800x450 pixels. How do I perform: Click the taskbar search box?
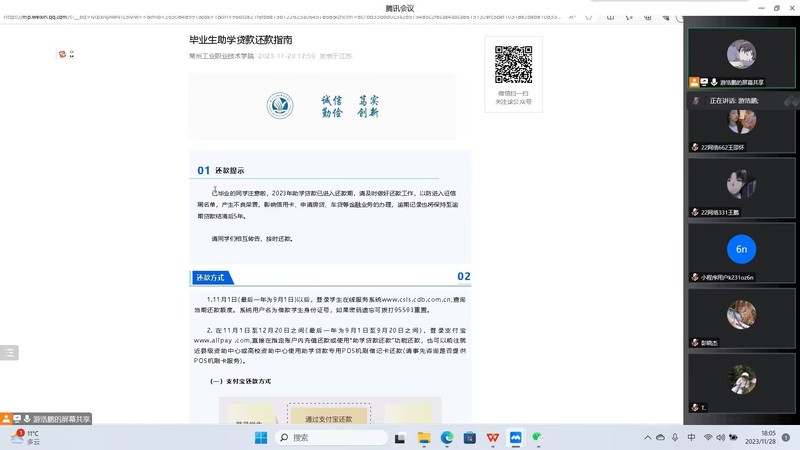[332, 438]
